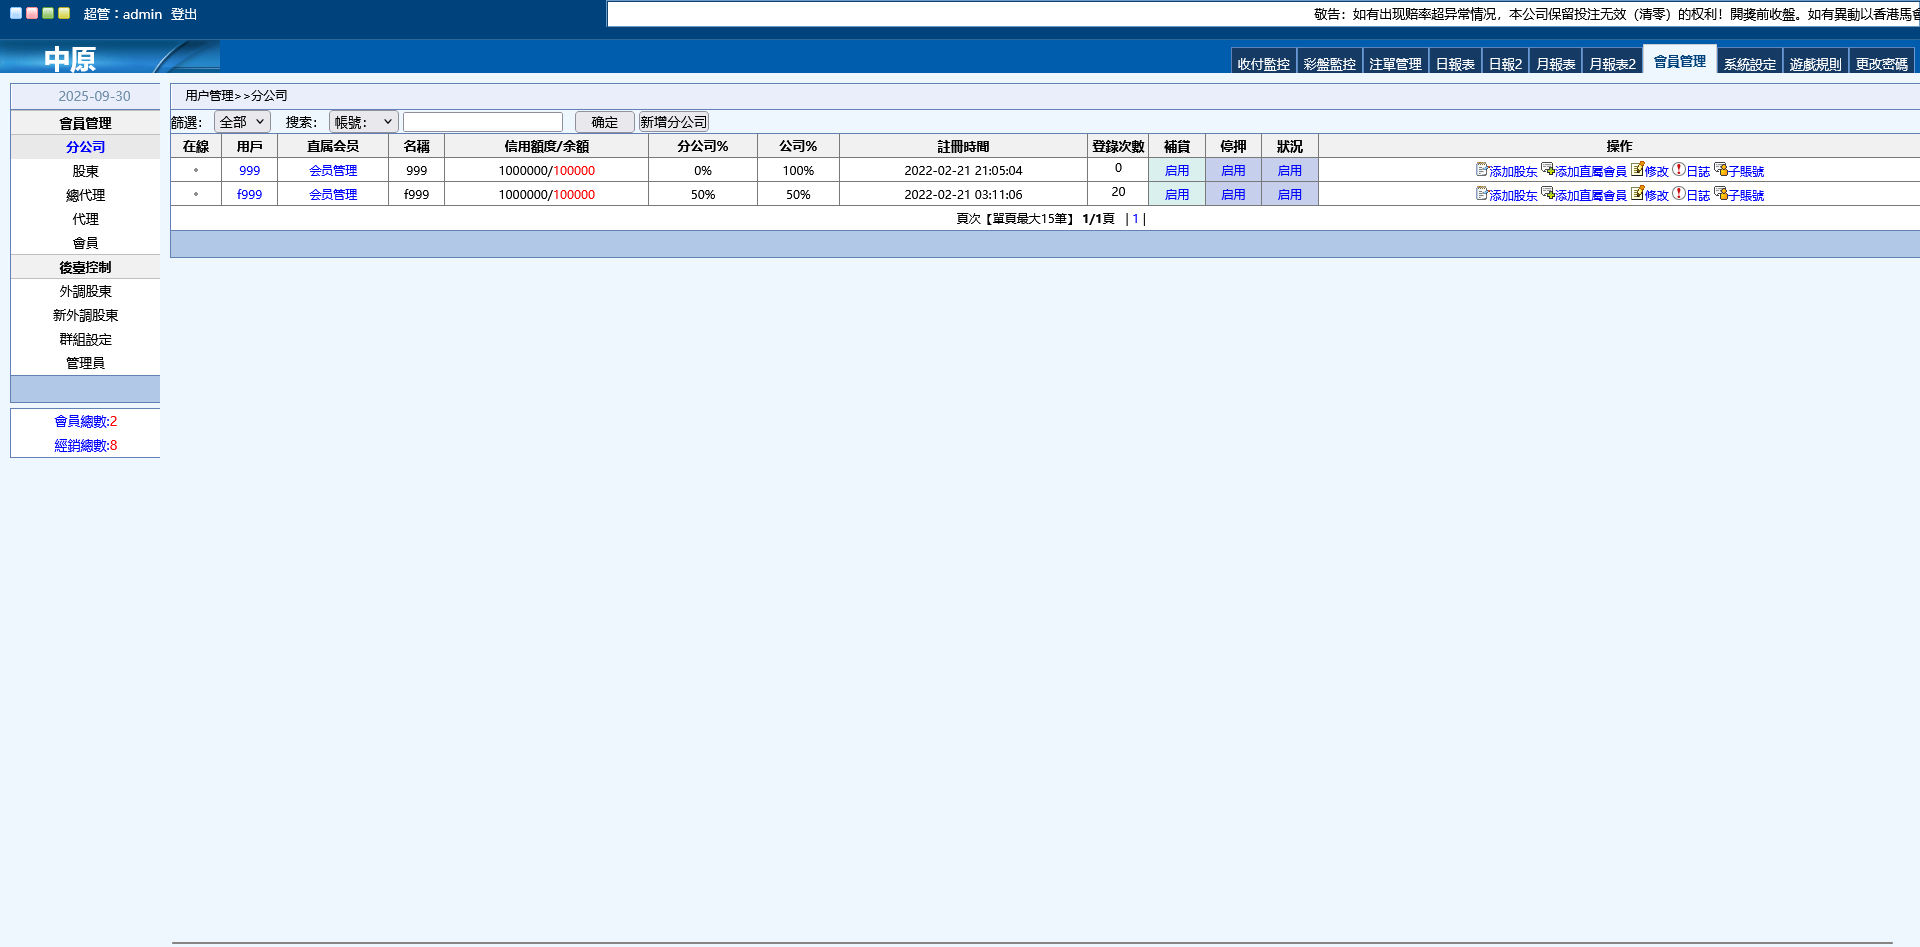Open 股東 in the 會員管理 sidebar
Image resolution: width=1920 pixels, height=947 pixels.
[x=85, y=171]
